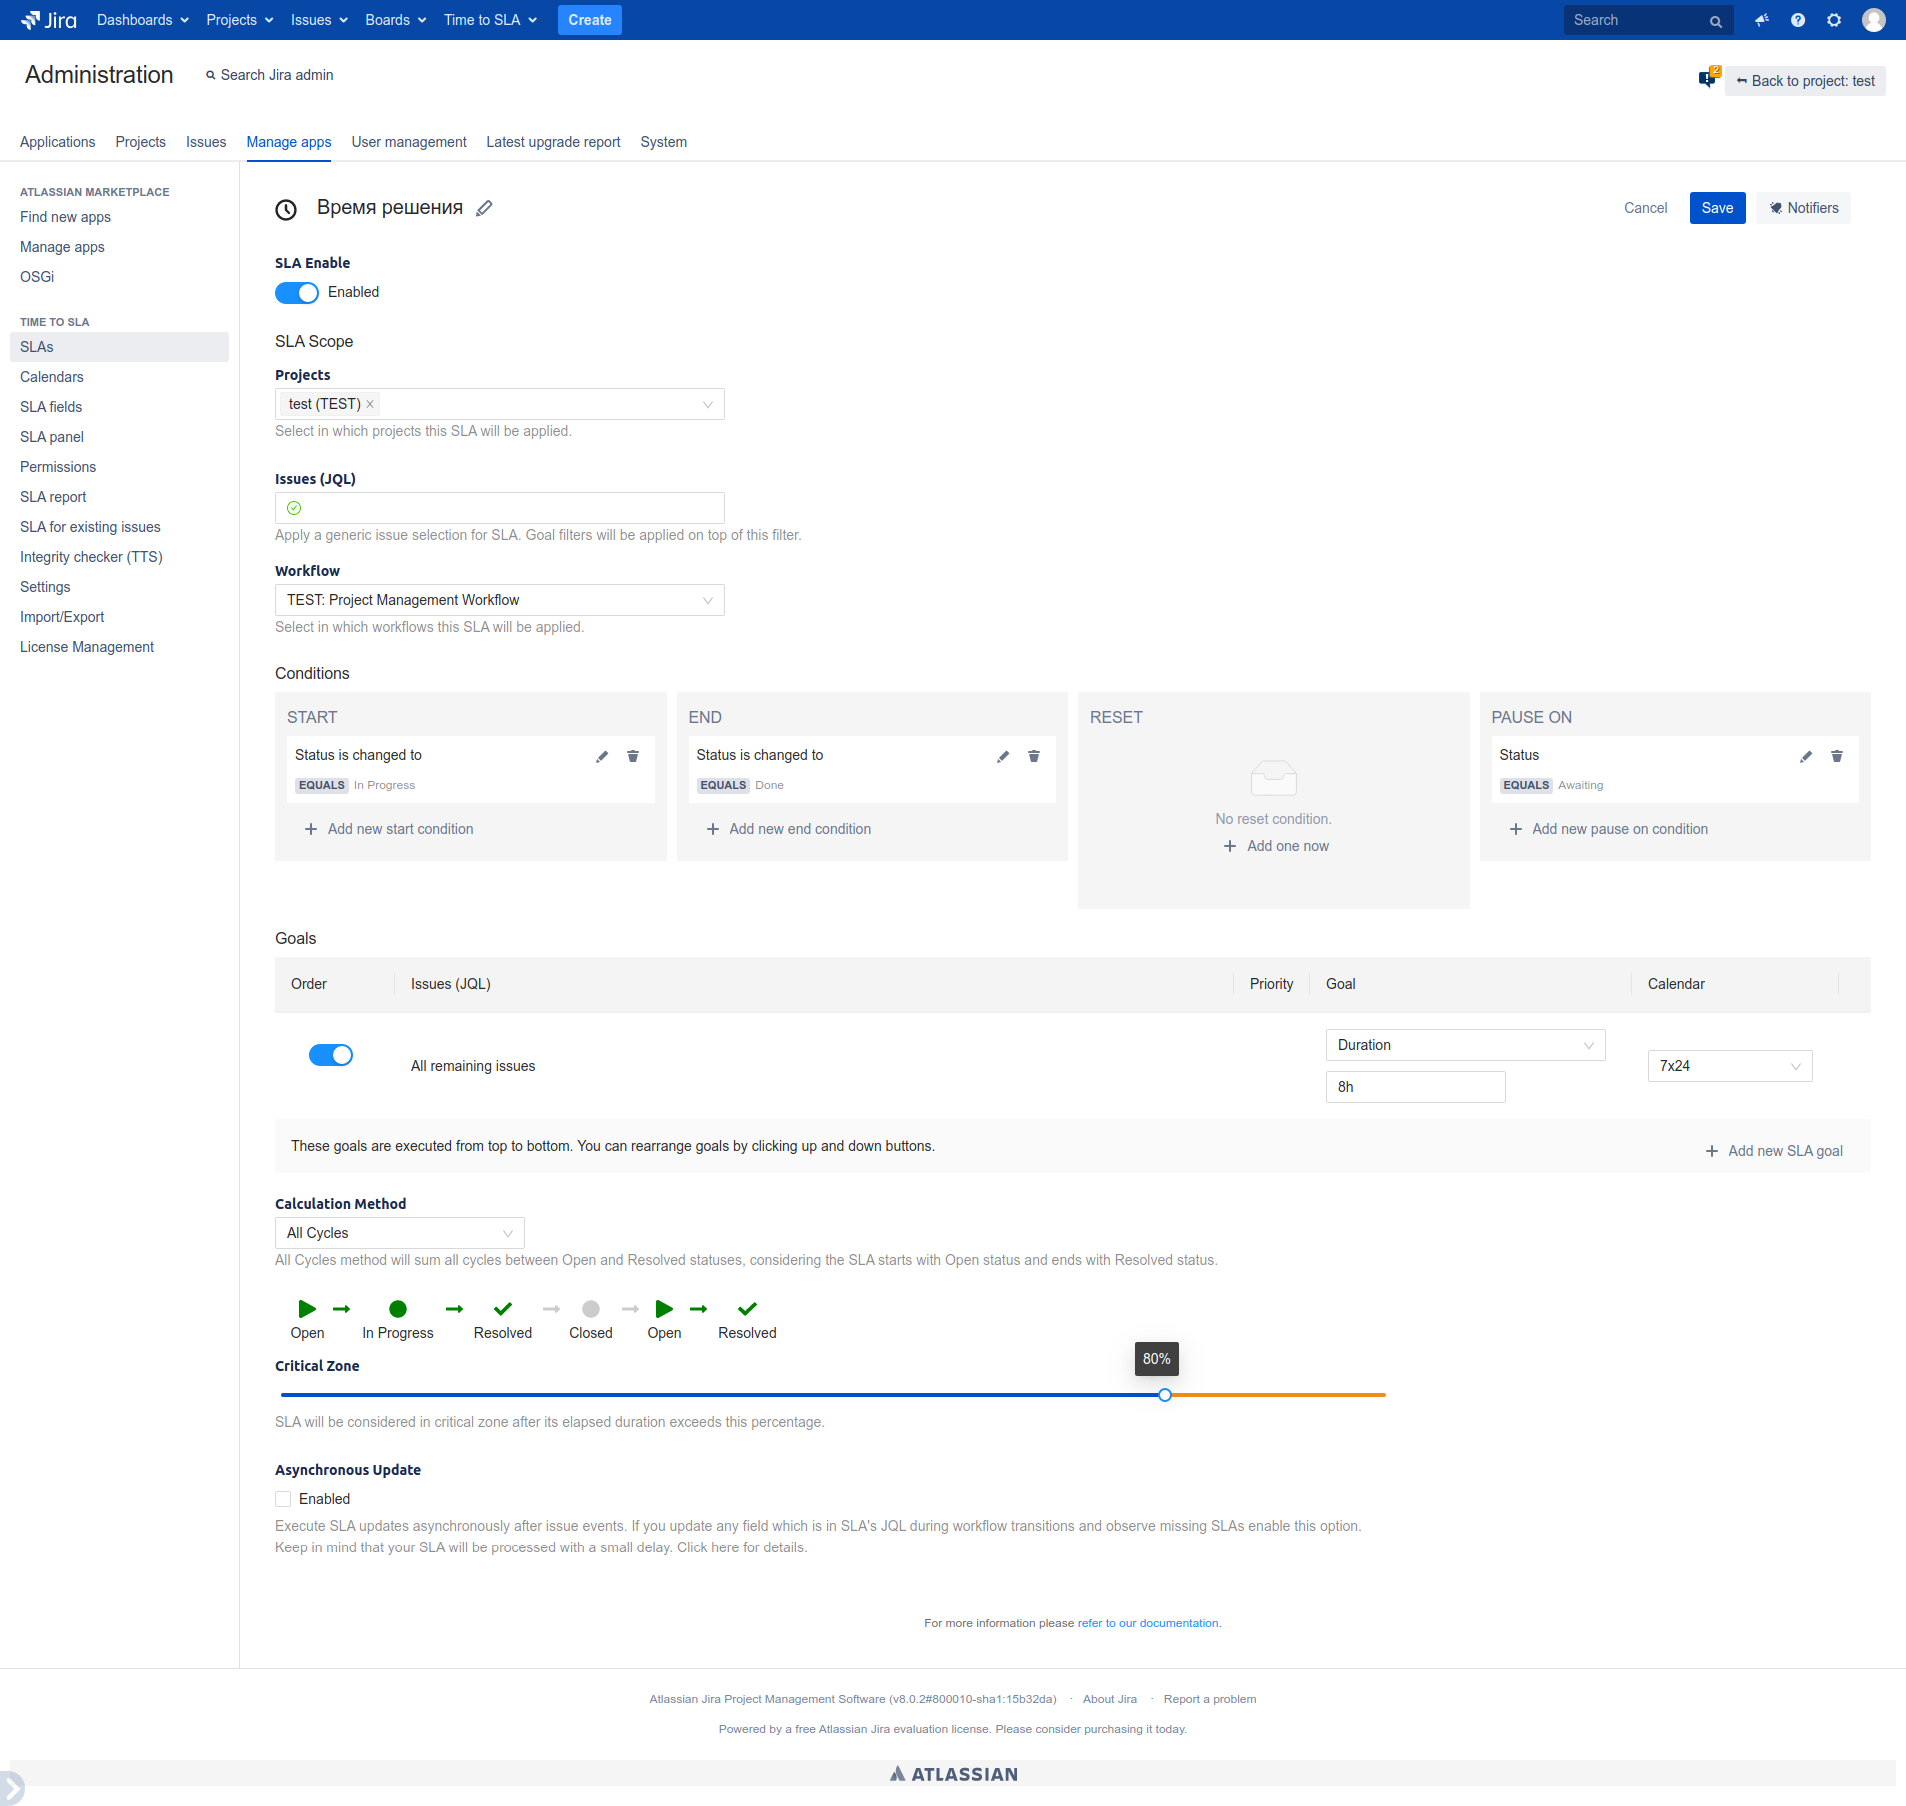
Task: Open the Notifiers button
Action: pyautogui.click(x=1804, y=208)
